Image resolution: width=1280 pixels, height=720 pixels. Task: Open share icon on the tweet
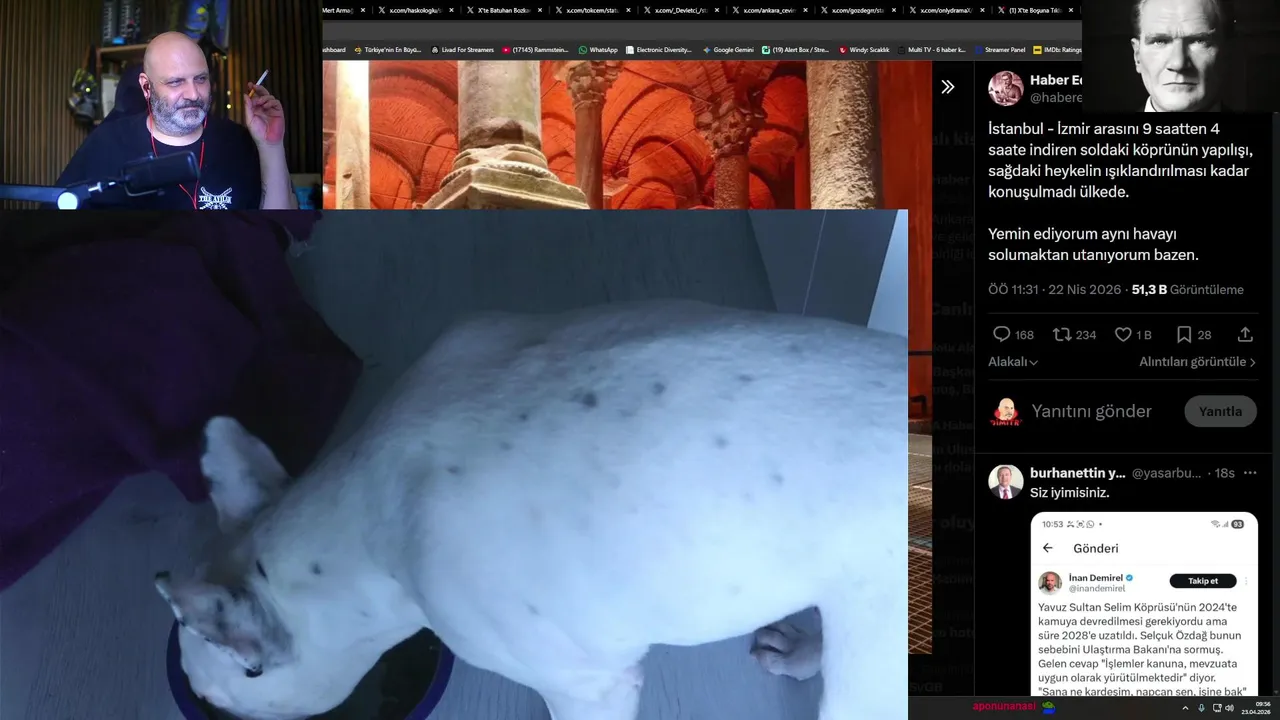[x=1245, y=334]
